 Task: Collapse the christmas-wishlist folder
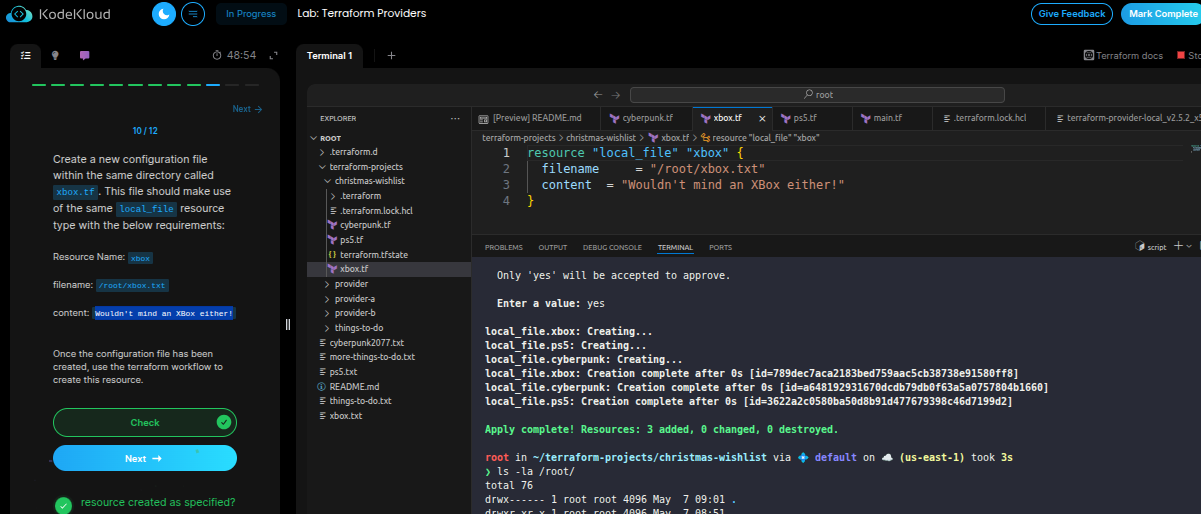pos(370,181)
